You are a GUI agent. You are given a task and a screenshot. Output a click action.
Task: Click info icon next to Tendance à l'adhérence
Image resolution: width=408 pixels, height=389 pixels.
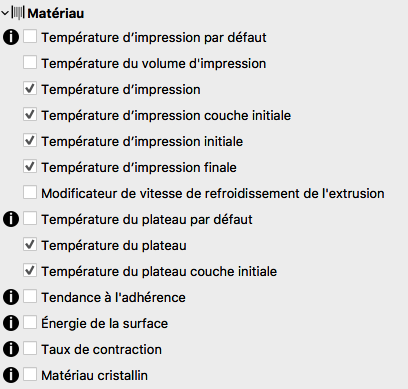pyautogui.click(x=11, y=297)
